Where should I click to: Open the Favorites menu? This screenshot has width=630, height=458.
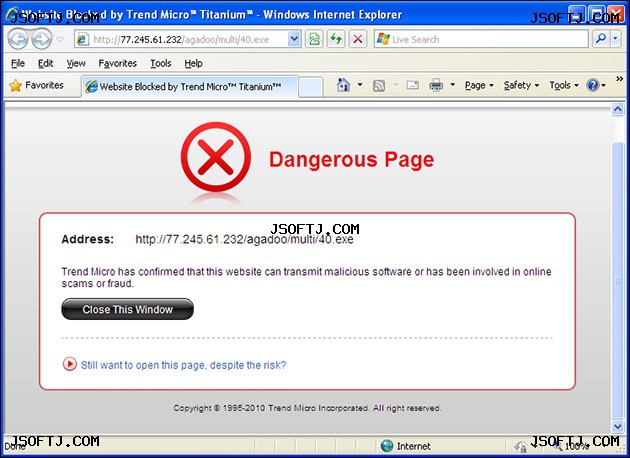click(117, 63)
